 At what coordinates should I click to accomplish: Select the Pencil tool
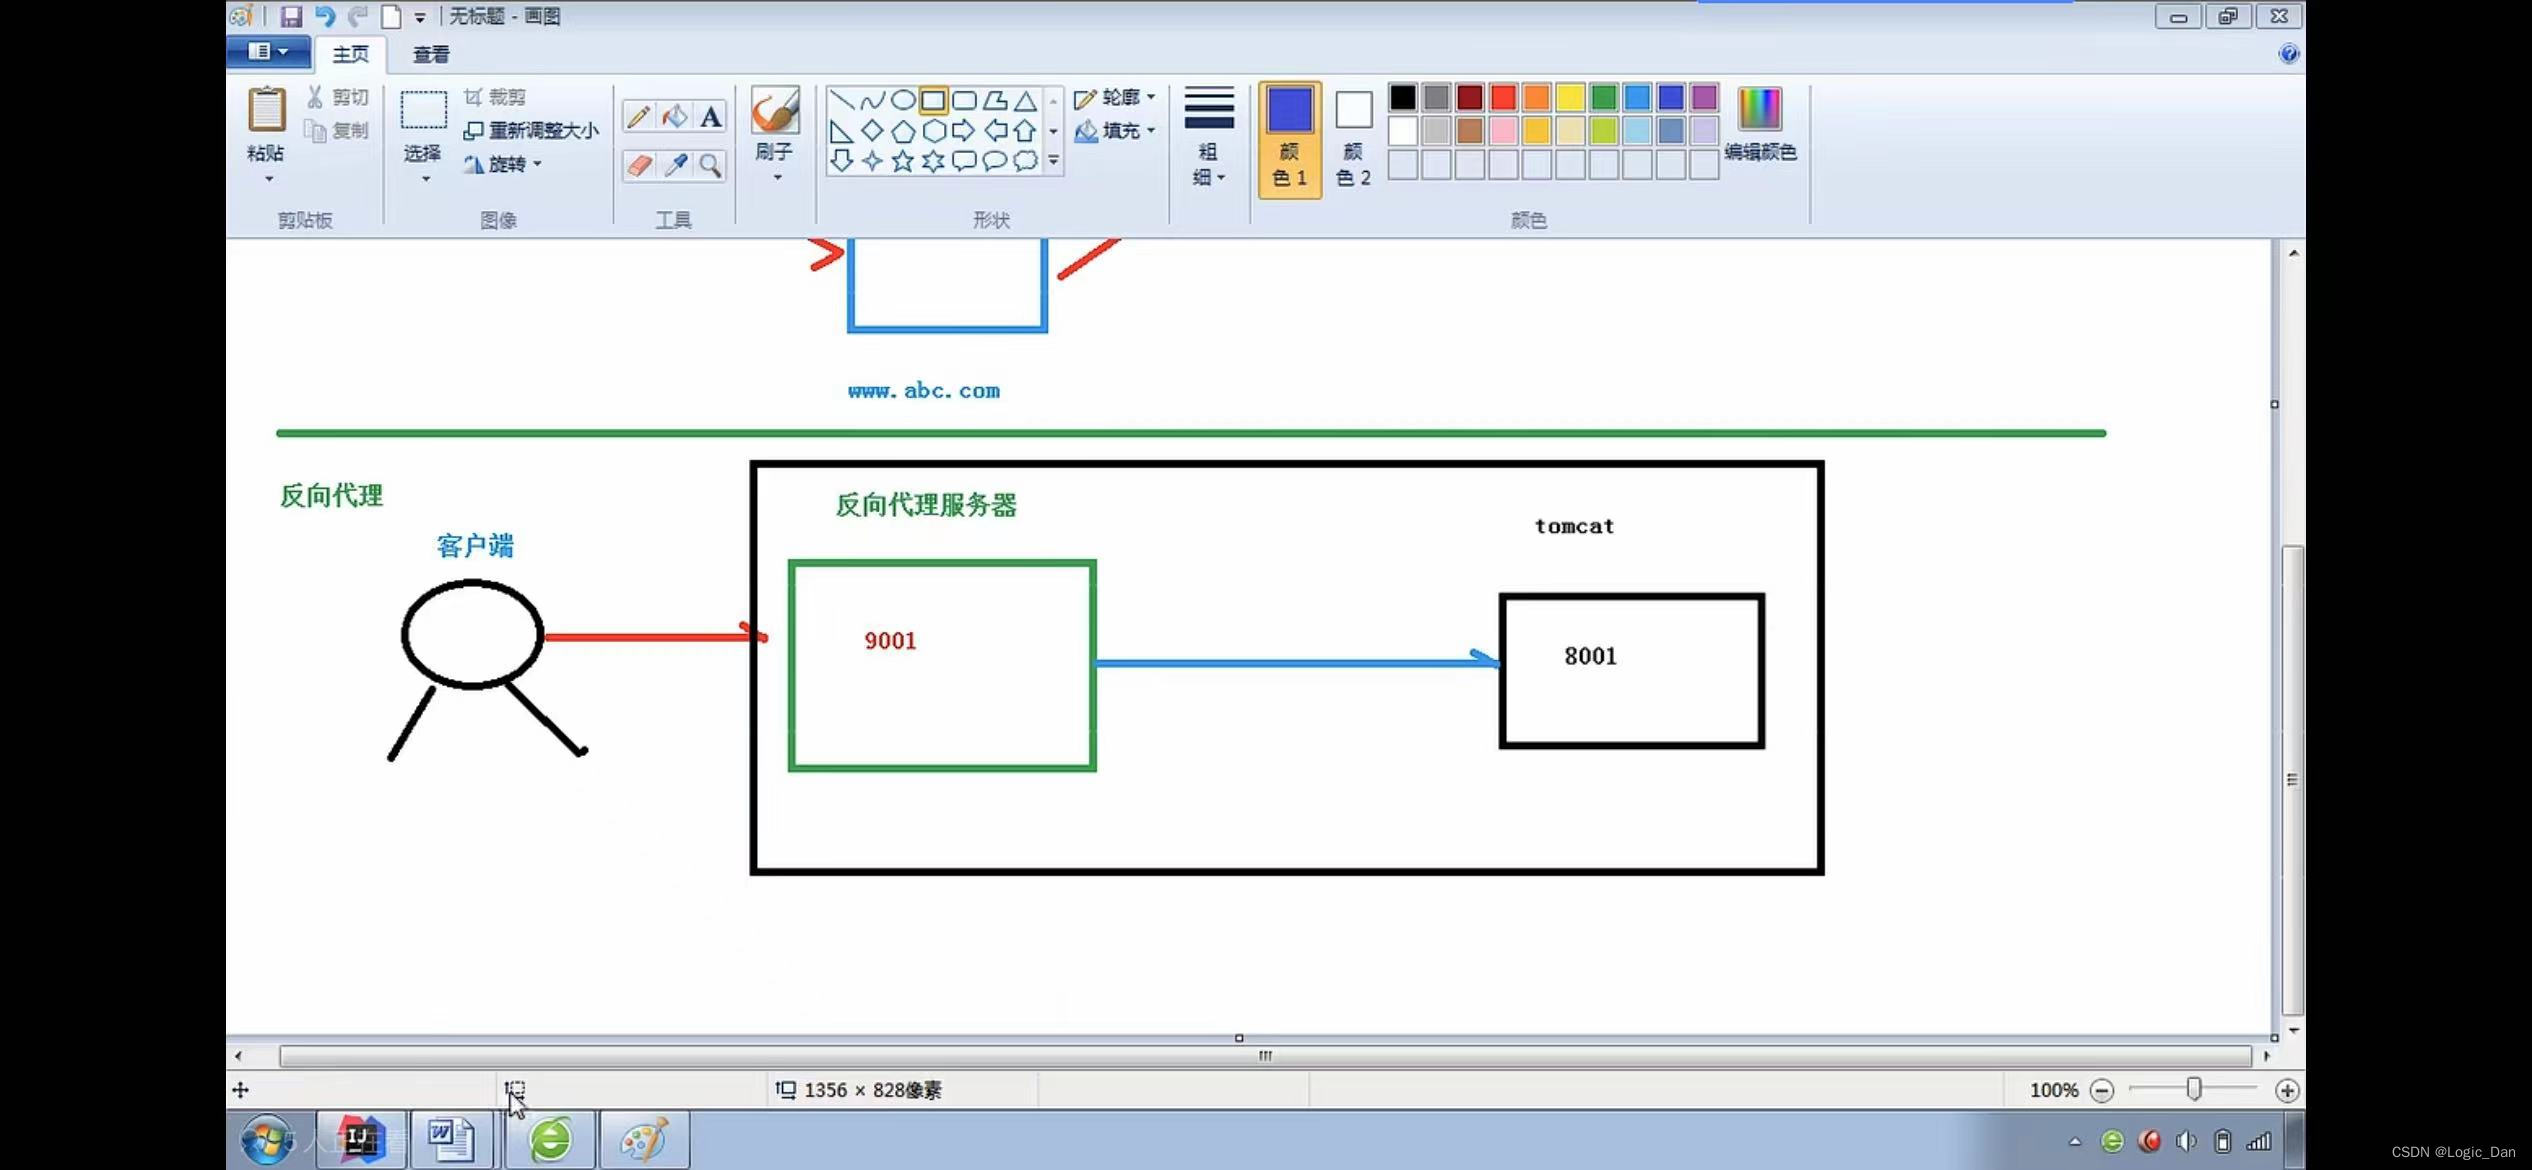[x=638, y=116]
